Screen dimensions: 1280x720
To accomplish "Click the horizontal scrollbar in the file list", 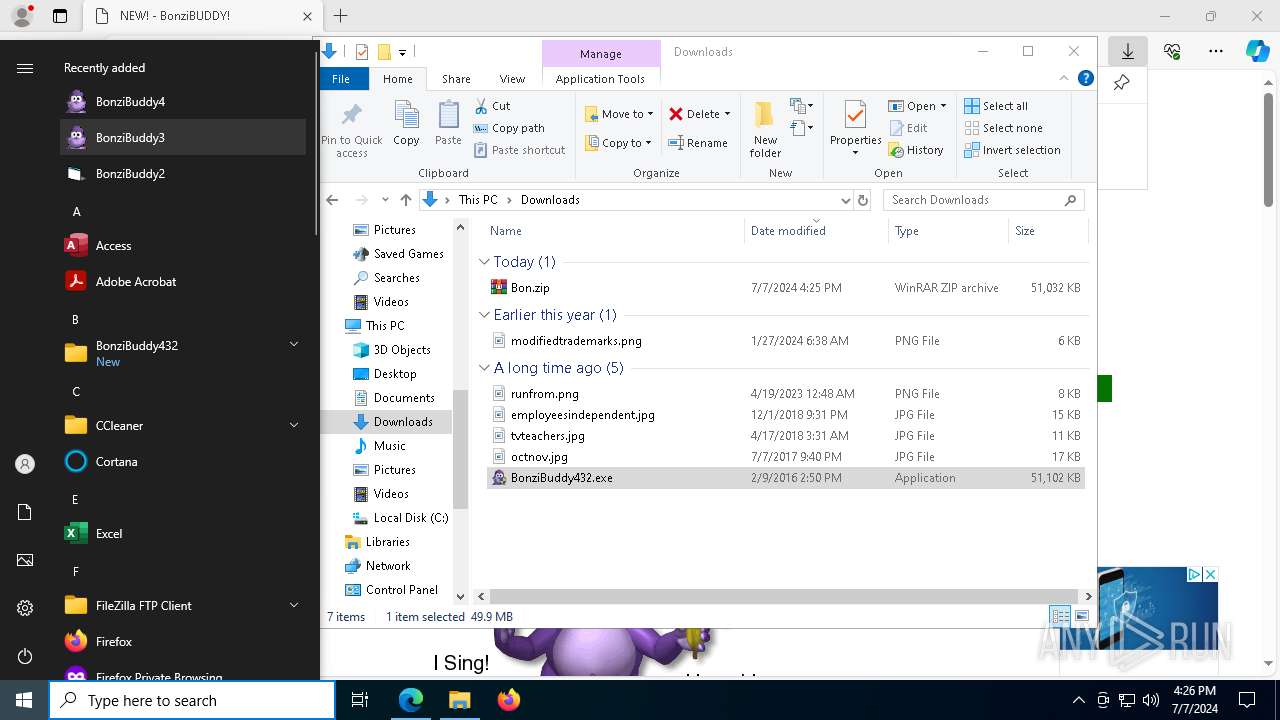I will tap(785, 596).
